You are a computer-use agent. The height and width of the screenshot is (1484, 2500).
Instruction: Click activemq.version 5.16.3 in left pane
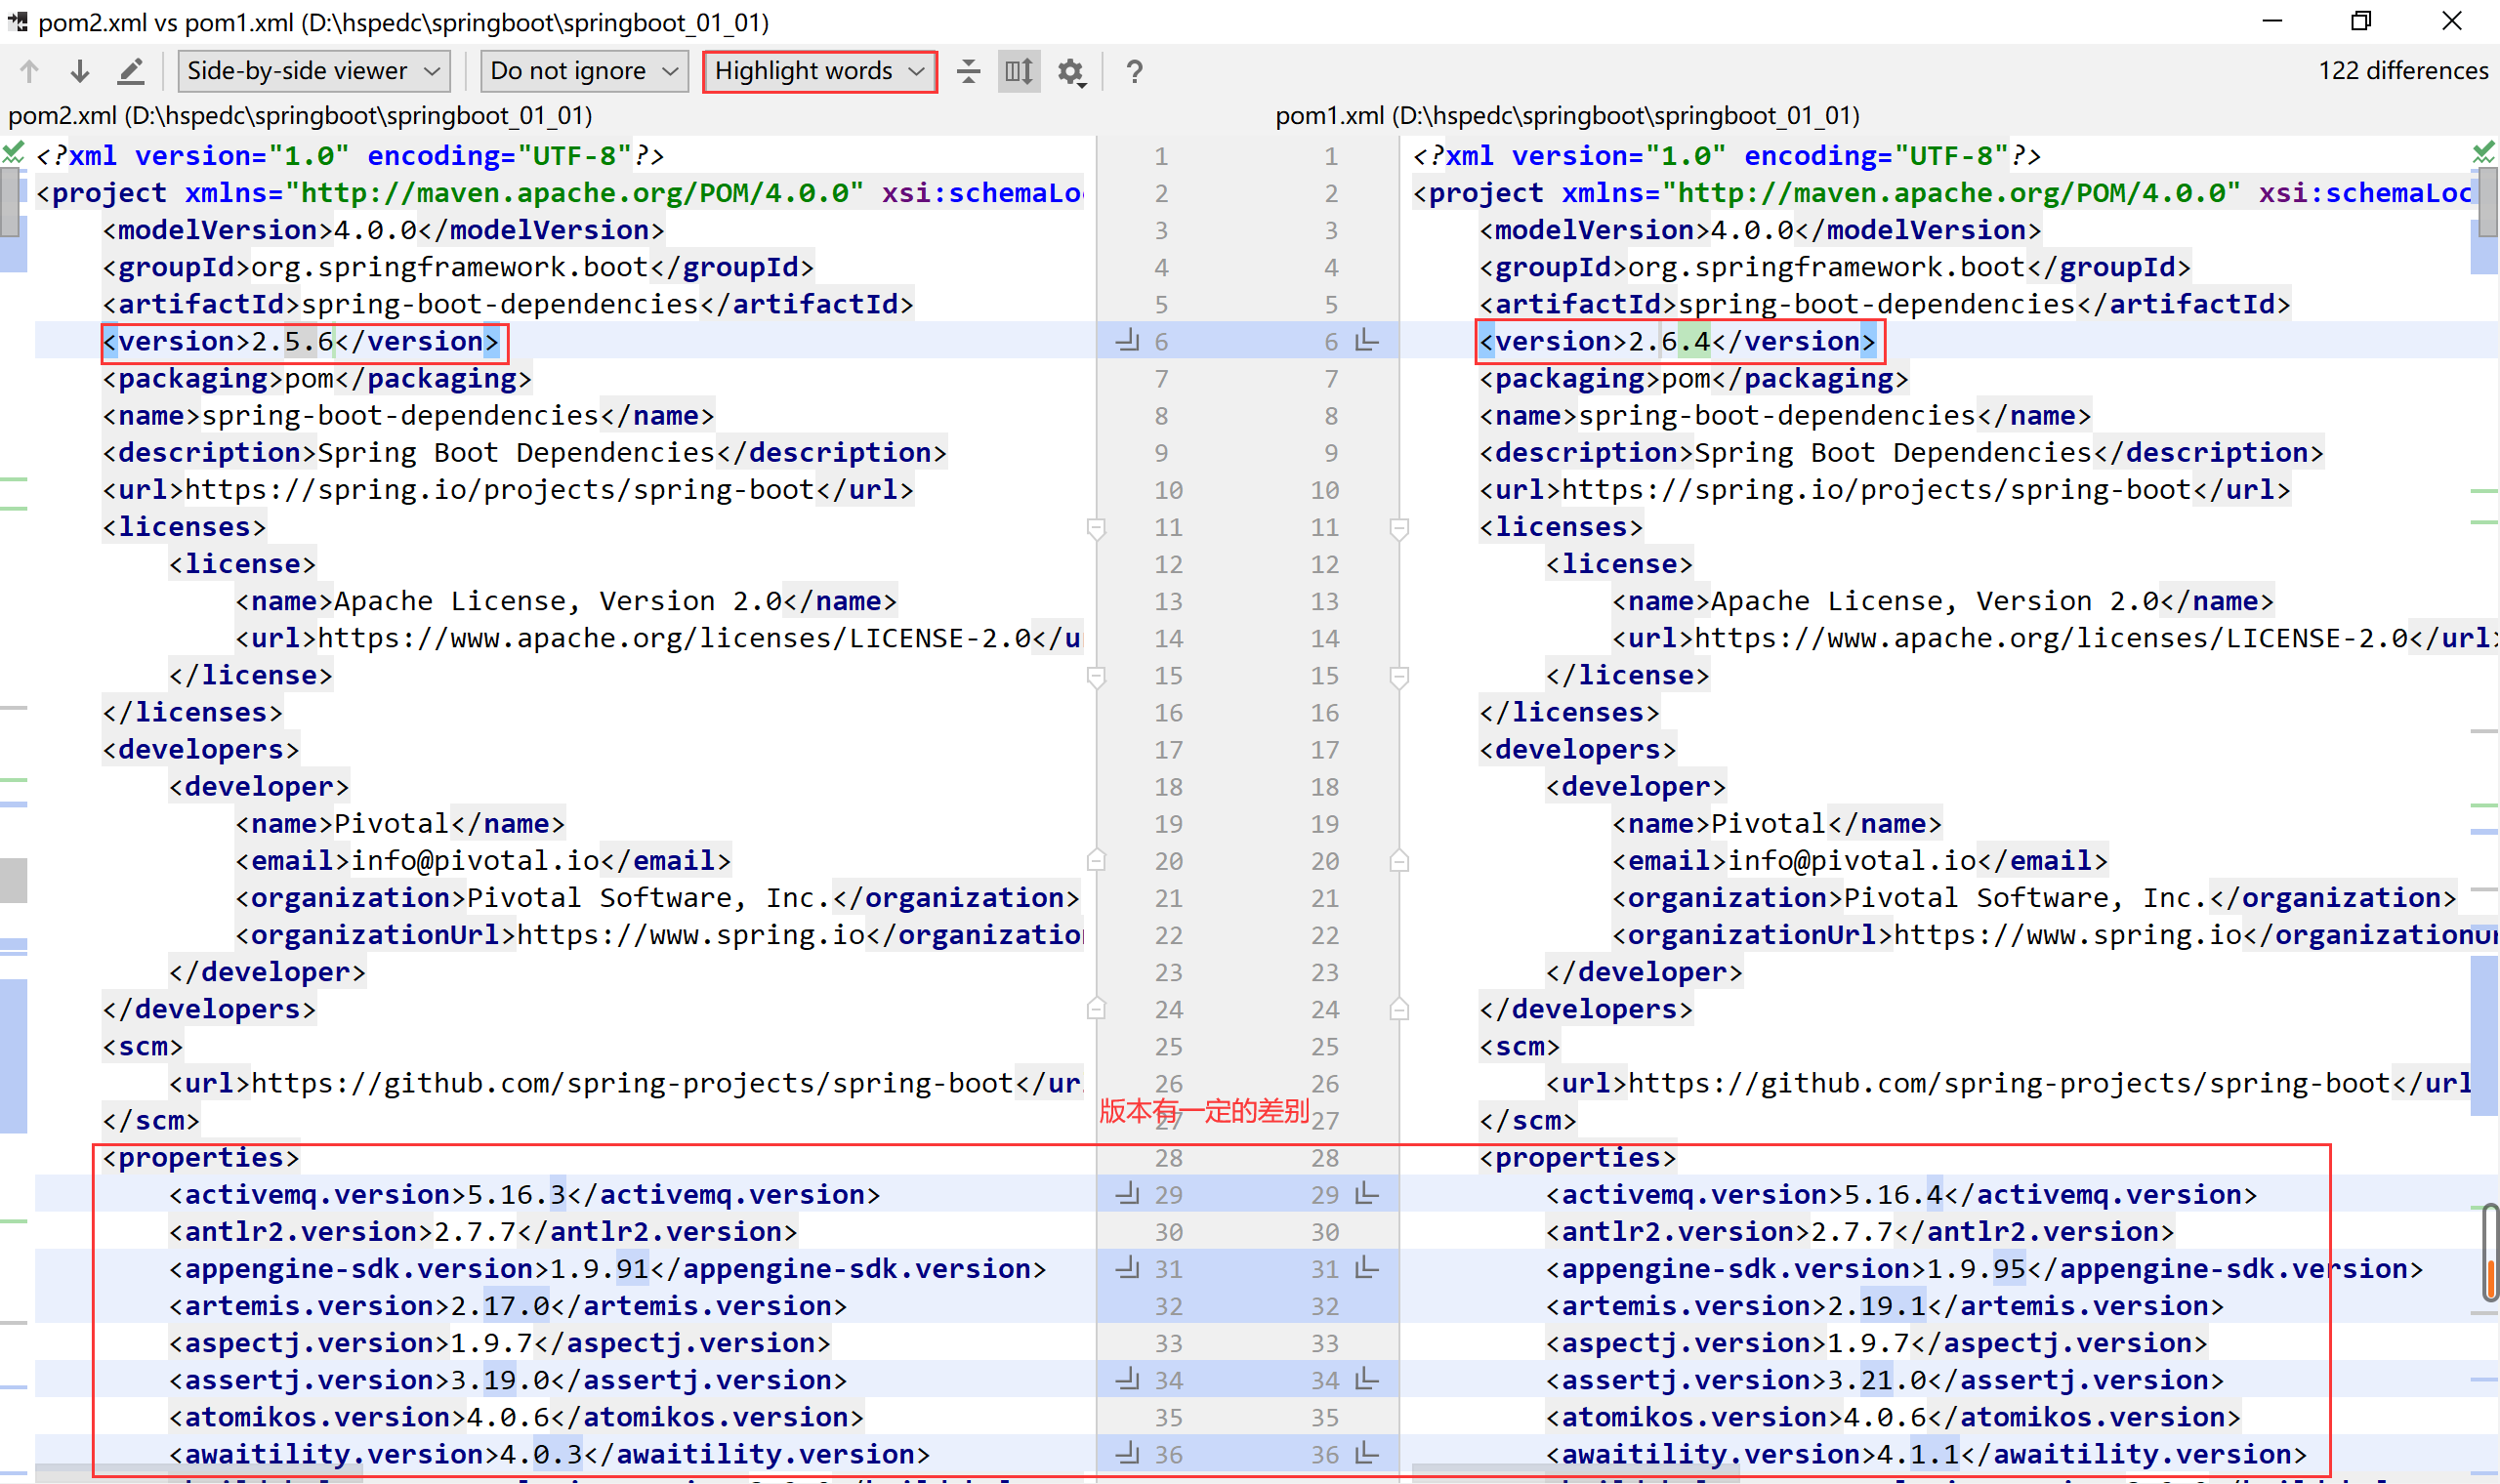[x=524, y=1195]
